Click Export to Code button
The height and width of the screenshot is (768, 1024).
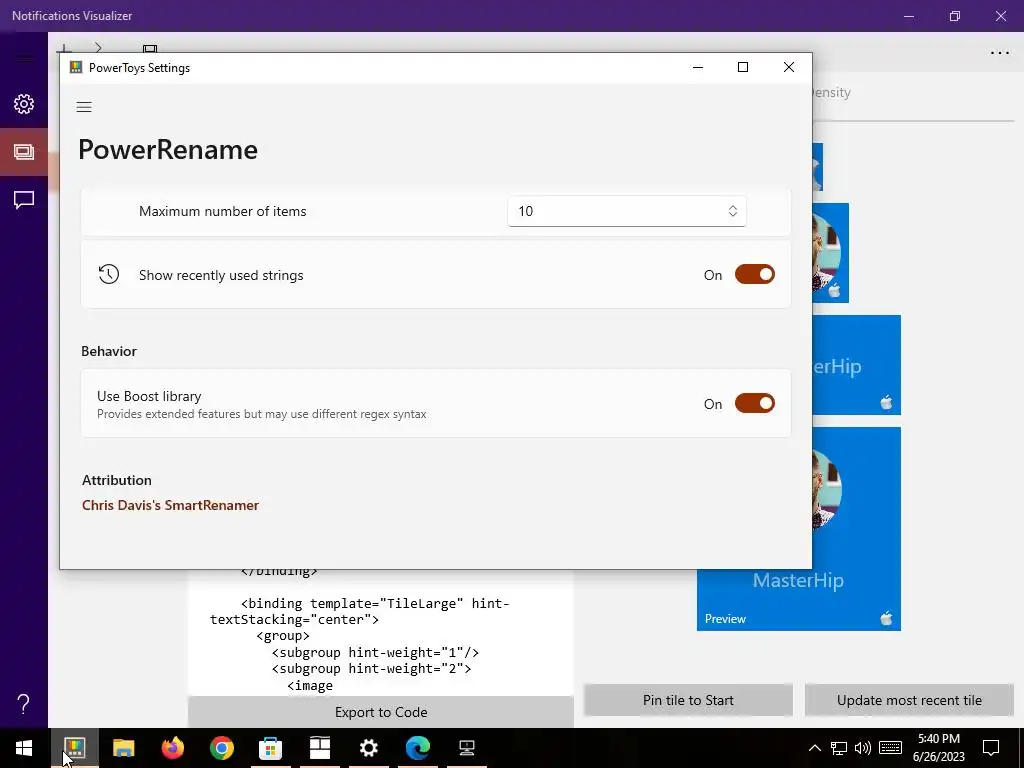point(381,712)
